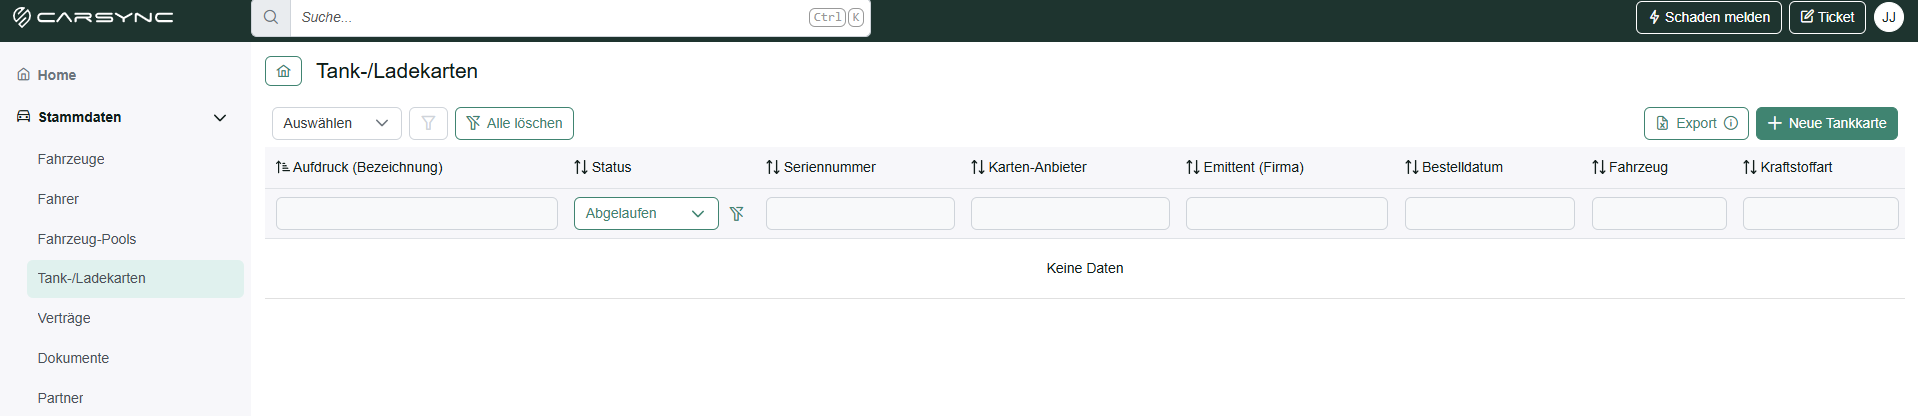Image resolution: width=1918 pixels, height=416 pixels.
Task: Click the search magnifier icon
Action: pyautogui.click(x=271, y=17)
